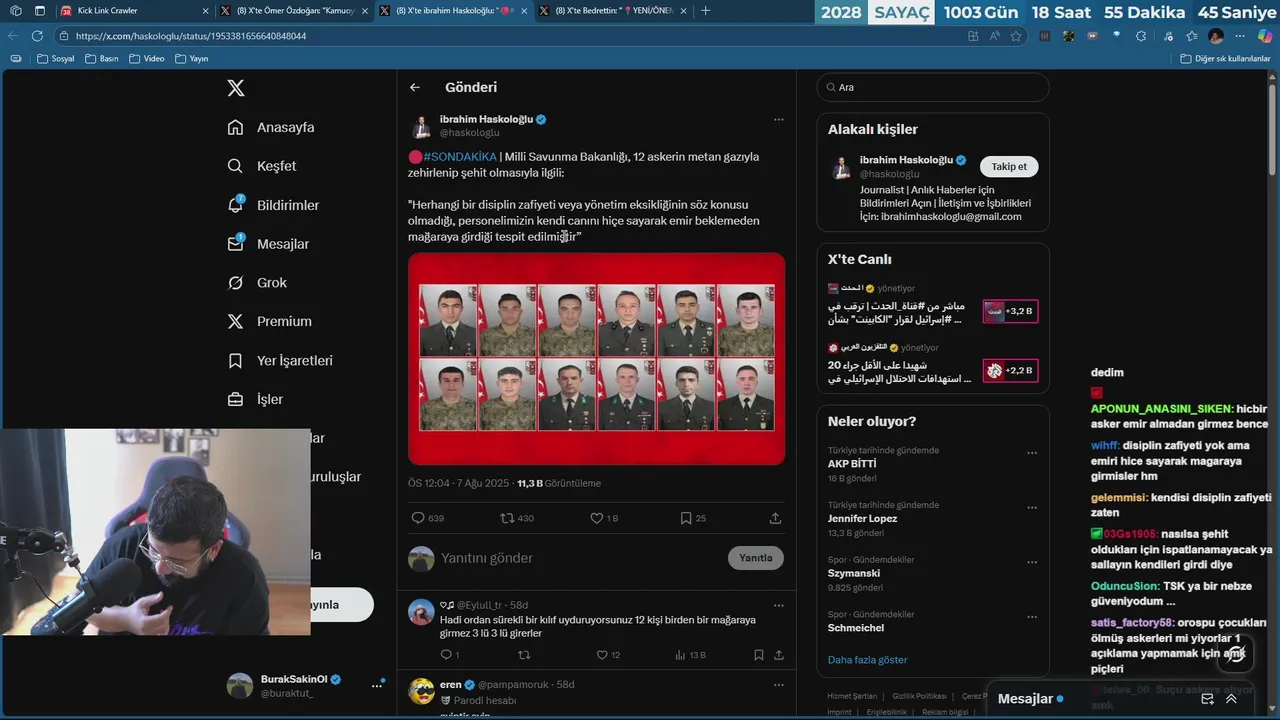Switch to X'te Bedrettin tab
This screenshot has width=1280, height=720.
613,10
